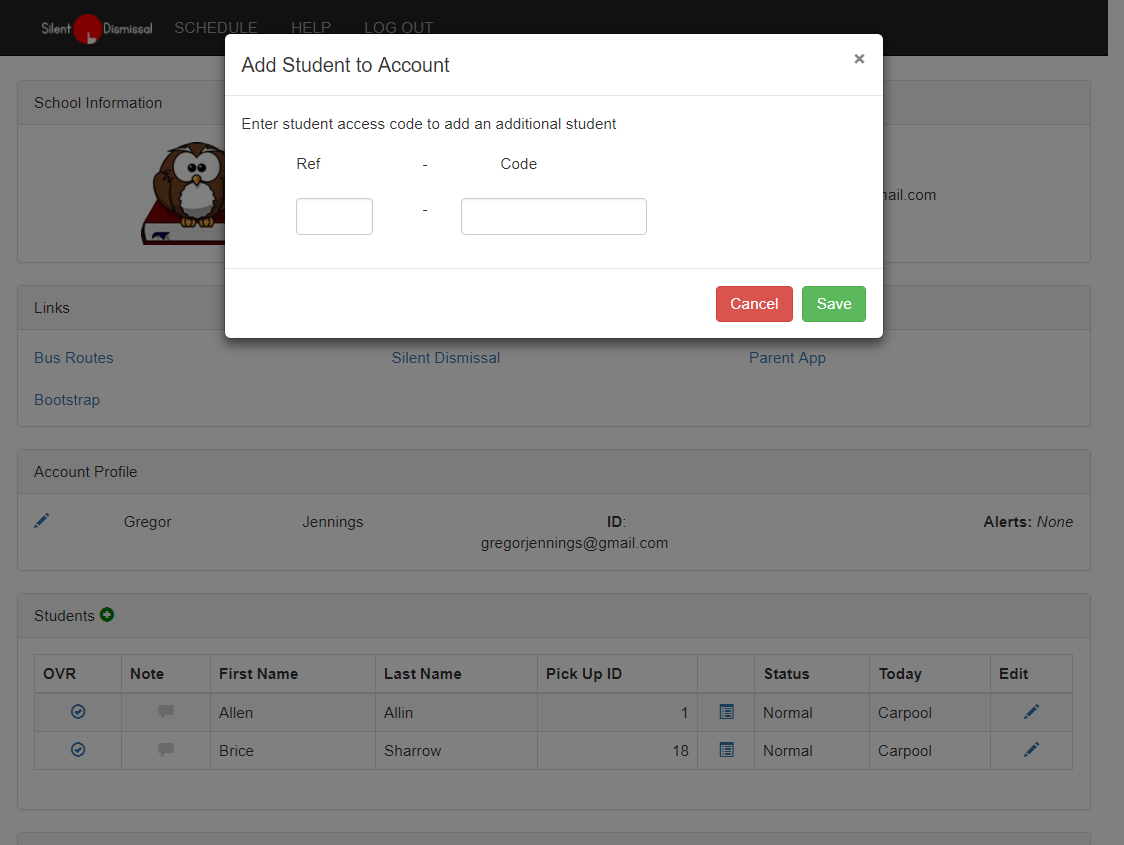
Task: Click the note bubble for Allen
Action: 166,712
